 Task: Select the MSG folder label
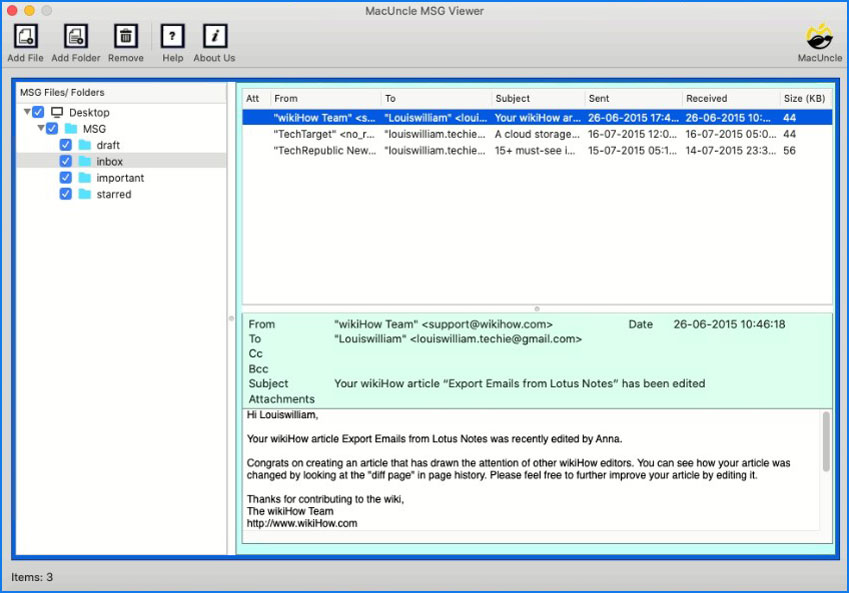coord(94,129)
